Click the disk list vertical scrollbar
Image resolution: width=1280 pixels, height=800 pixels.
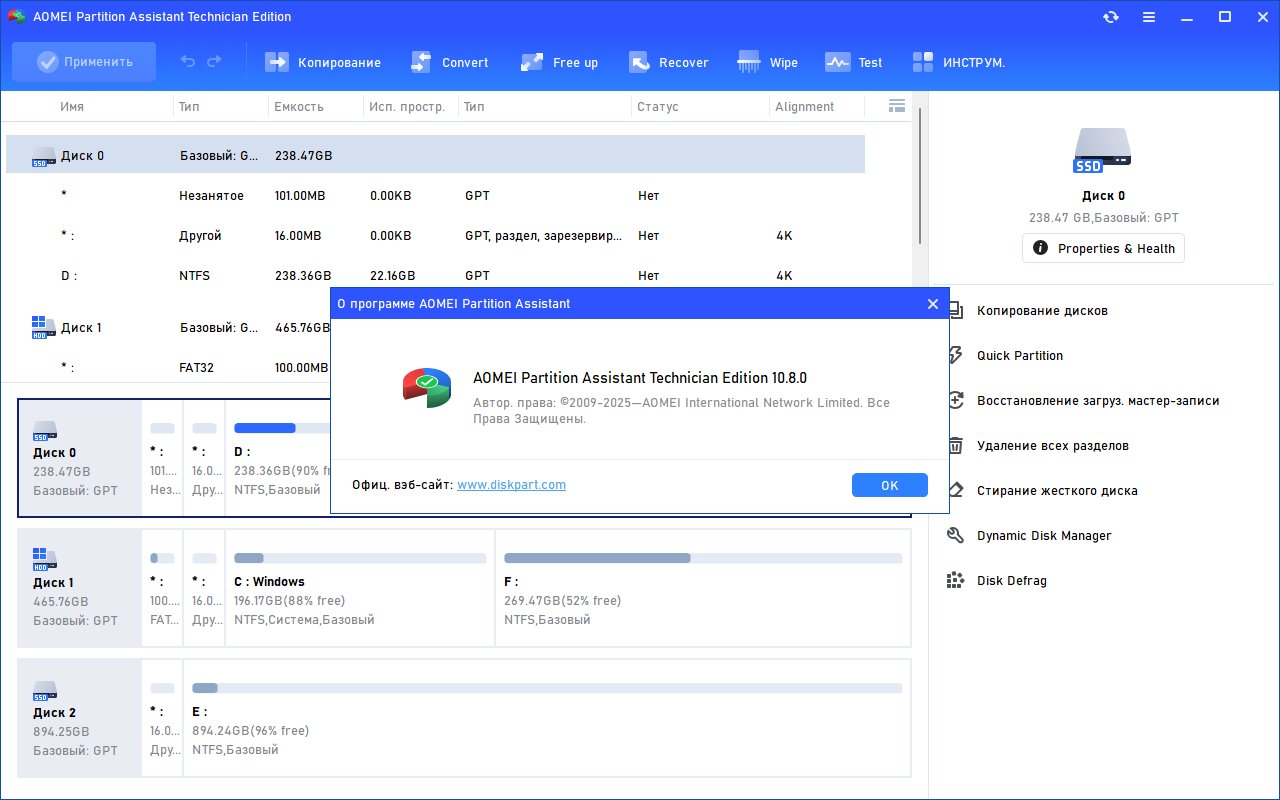point(920,177)
